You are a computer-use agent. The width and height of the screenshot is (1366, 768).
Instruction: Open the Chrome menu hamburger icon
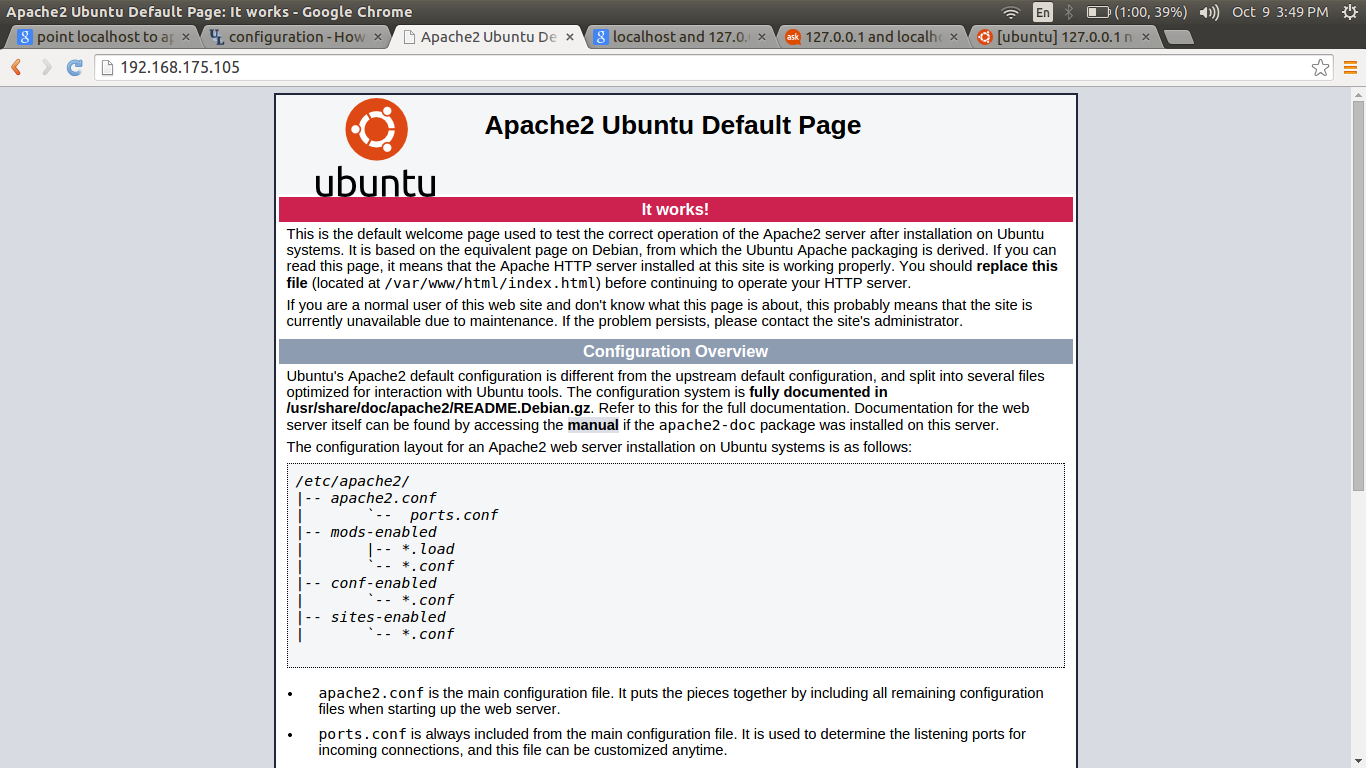pyautogui.click(x=1350, y=68)
